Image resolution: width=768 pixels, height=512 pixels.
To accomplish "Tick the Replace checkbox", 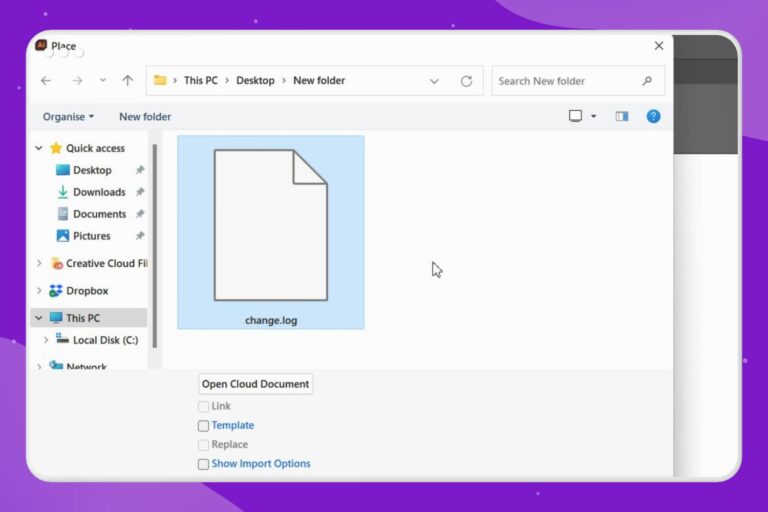I will click(203, 444).
